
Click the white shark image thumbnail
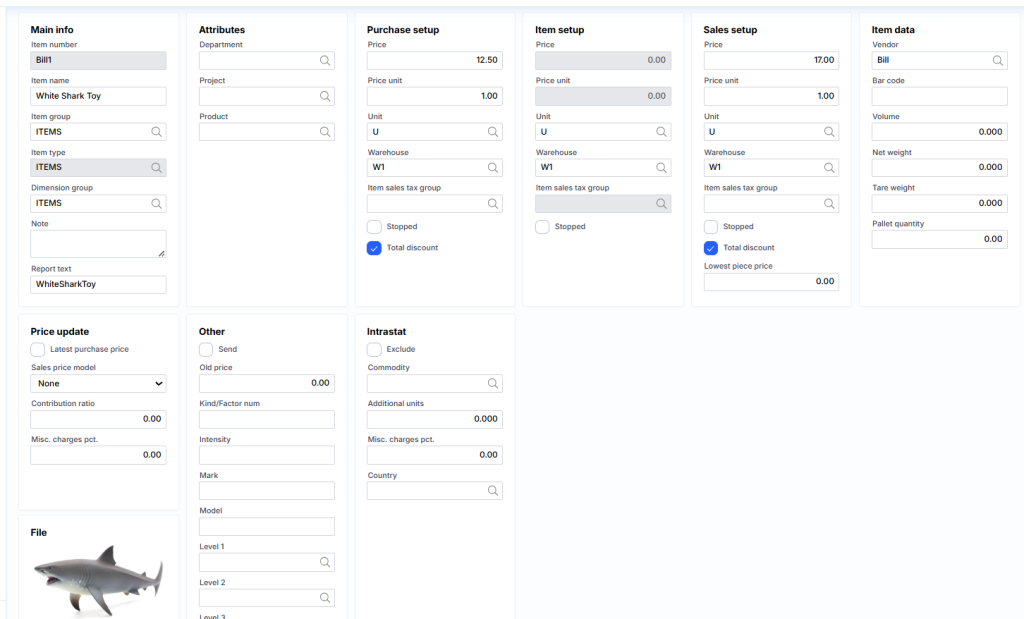tap(98, 580)
